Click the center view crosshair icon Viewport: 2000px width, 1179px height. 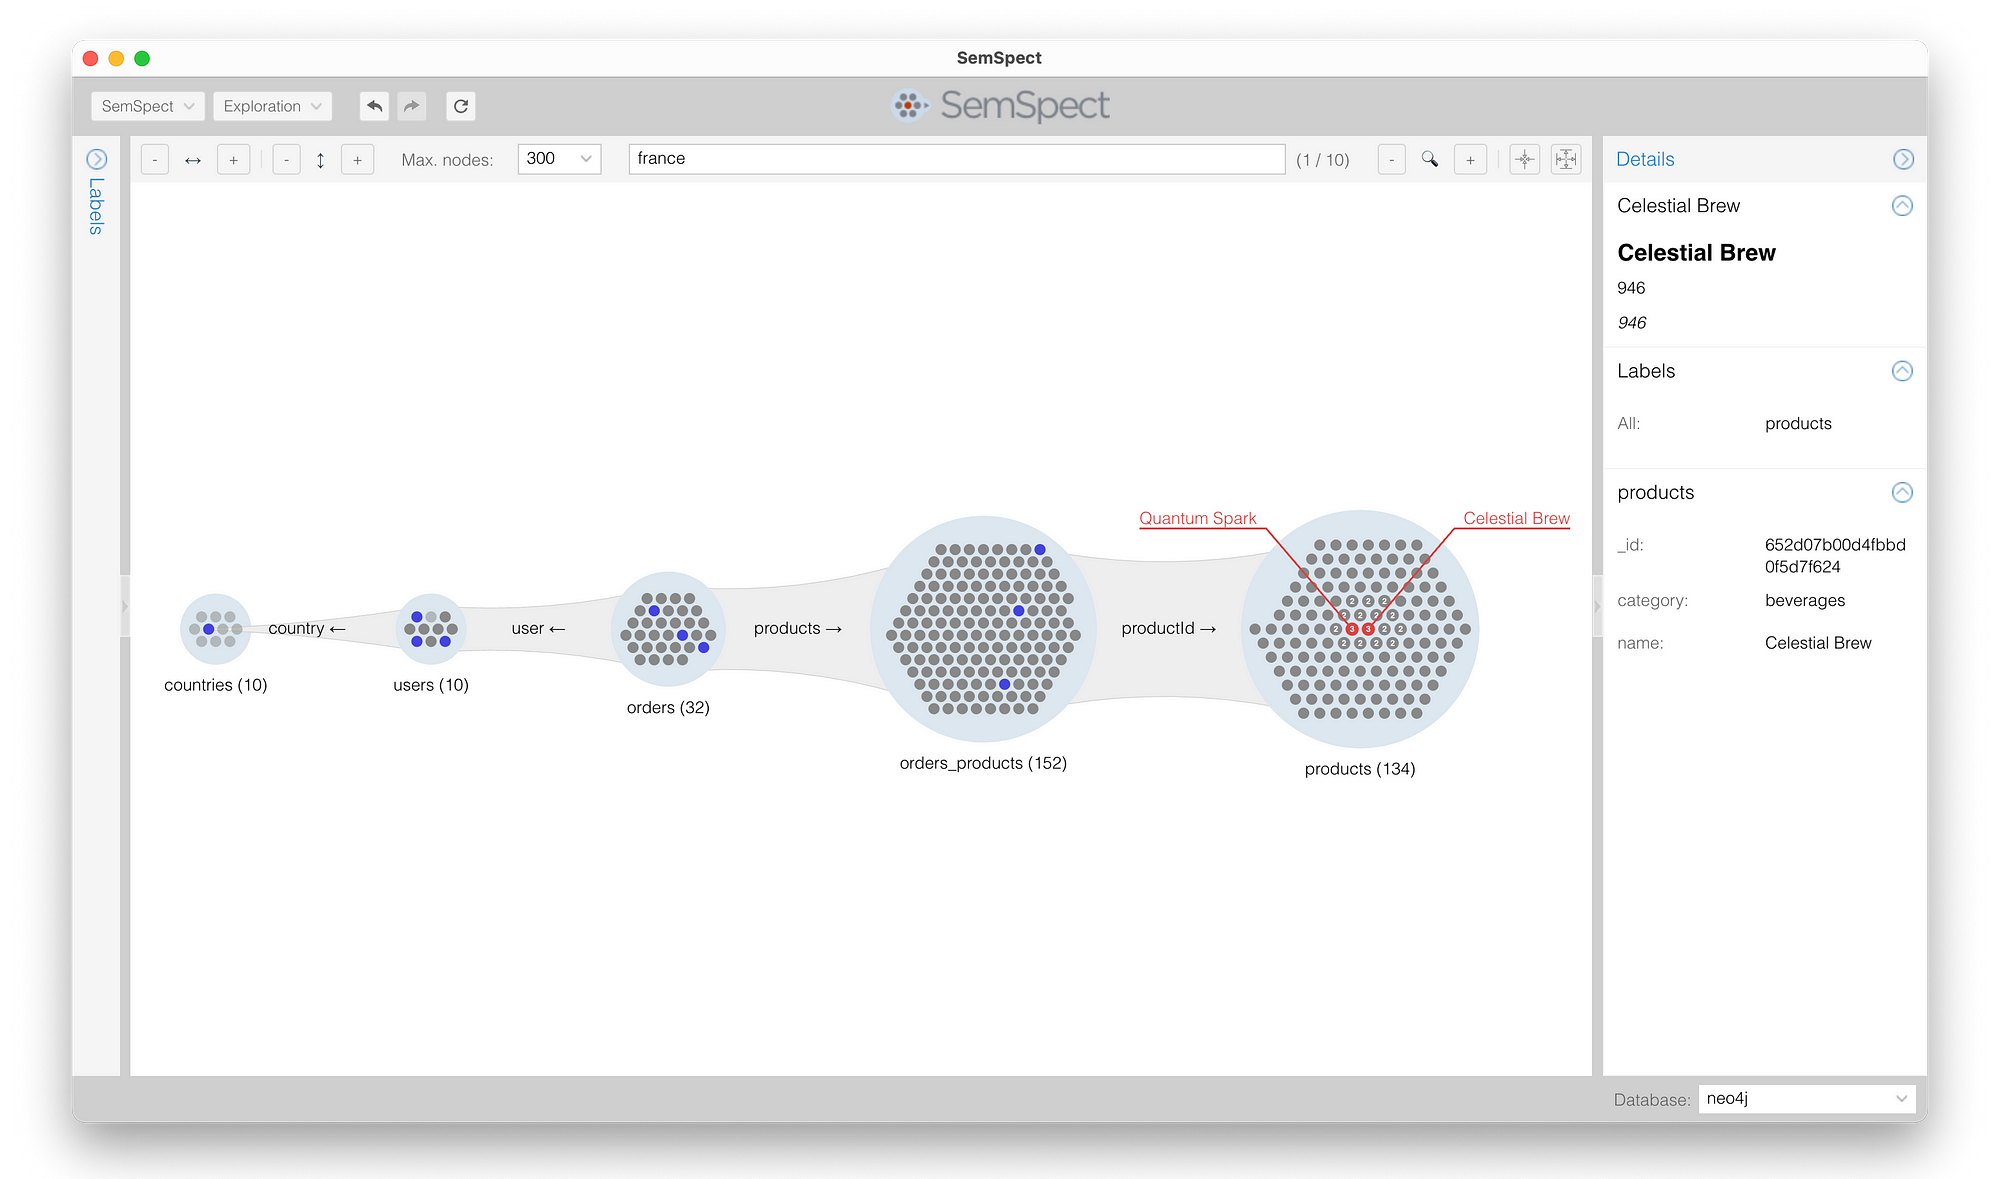(x=1524, y=159)
